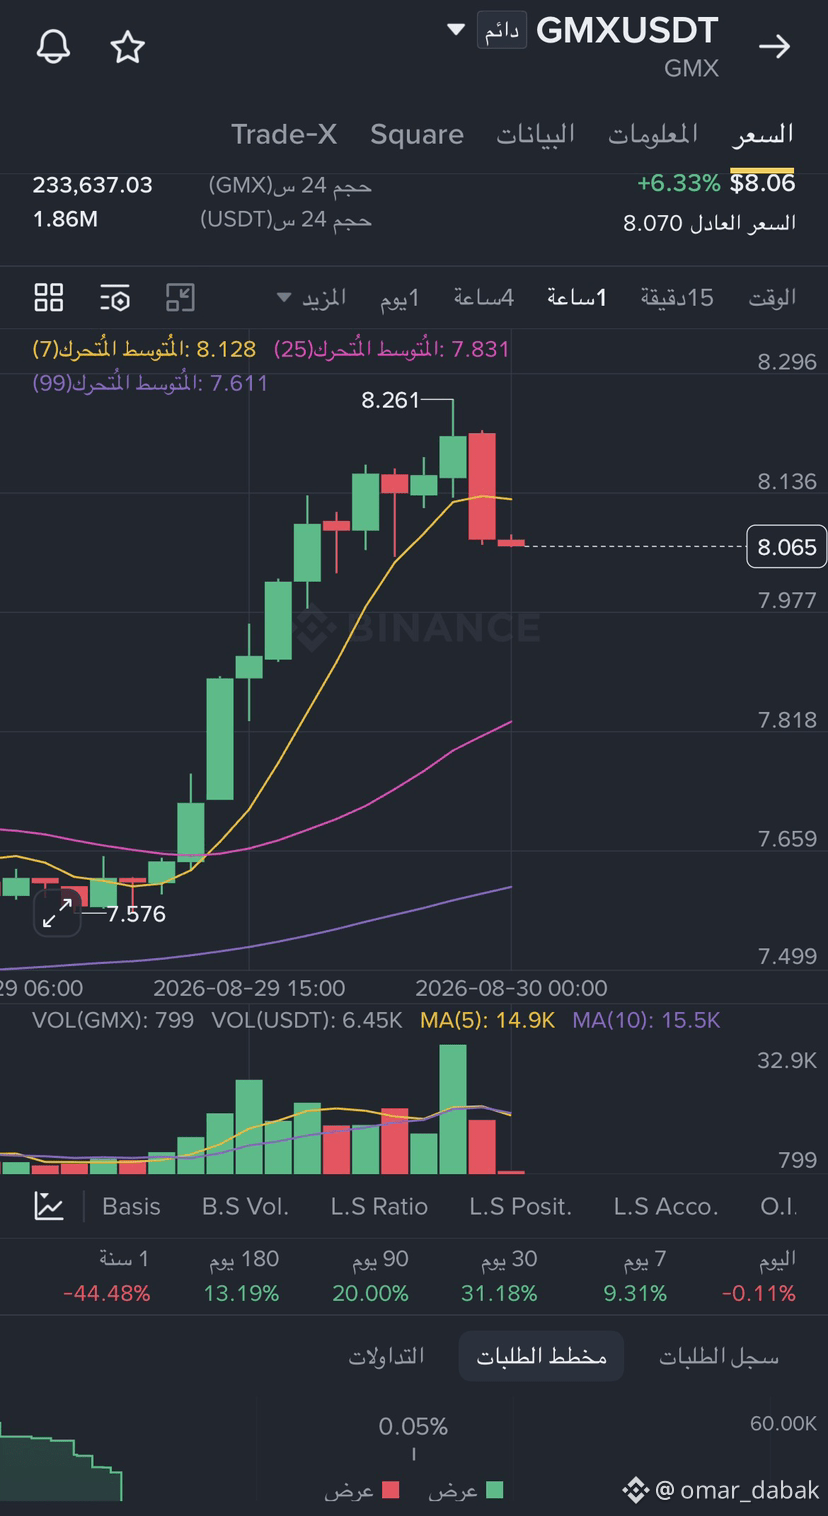Tap the chart shrink/collapse icon in toolbar
This screenshot has height=1516, width=828.
(180, 297)
